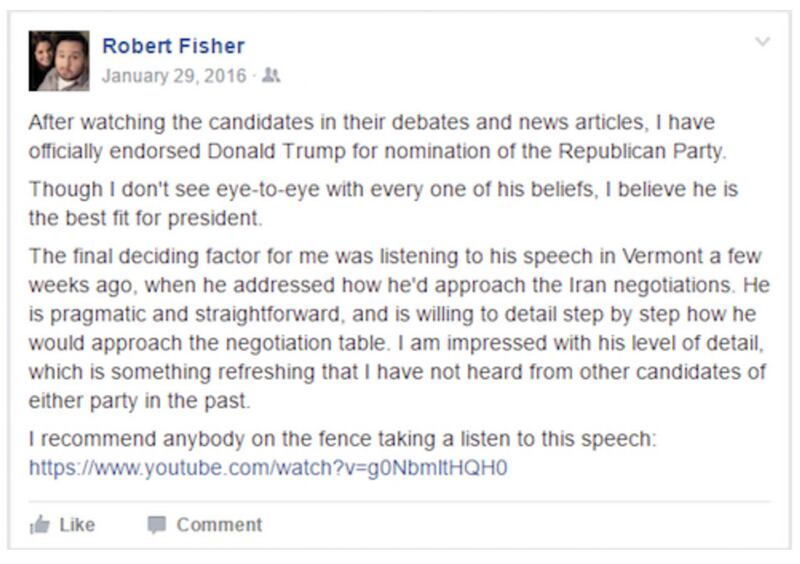Screen dimensions: 800x564
Task: Click the line "I recommend anybody on the fence"
Action: coord(342,440)
